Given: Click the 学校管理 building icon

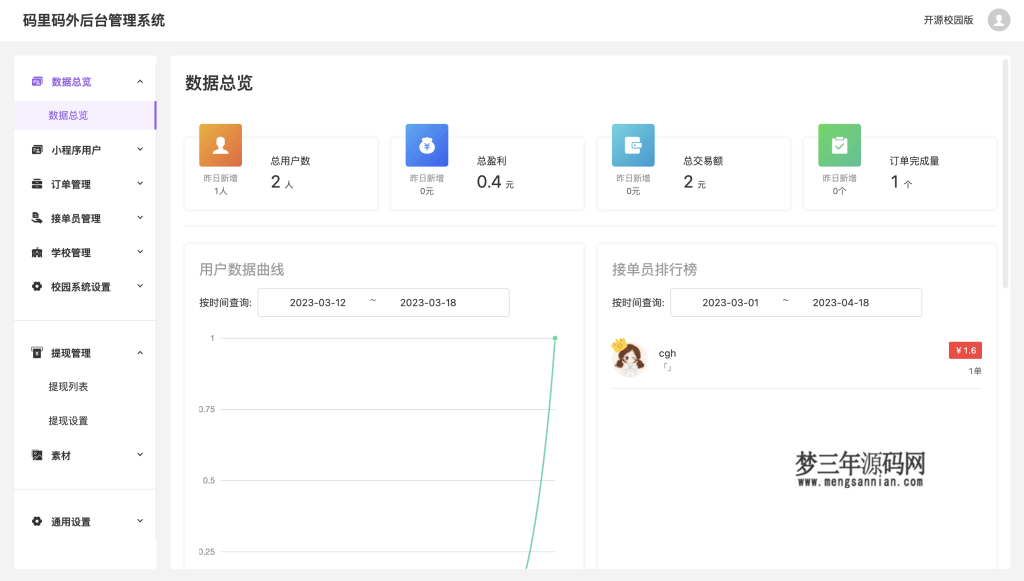Looking at the screenshot, I should 38,251.
